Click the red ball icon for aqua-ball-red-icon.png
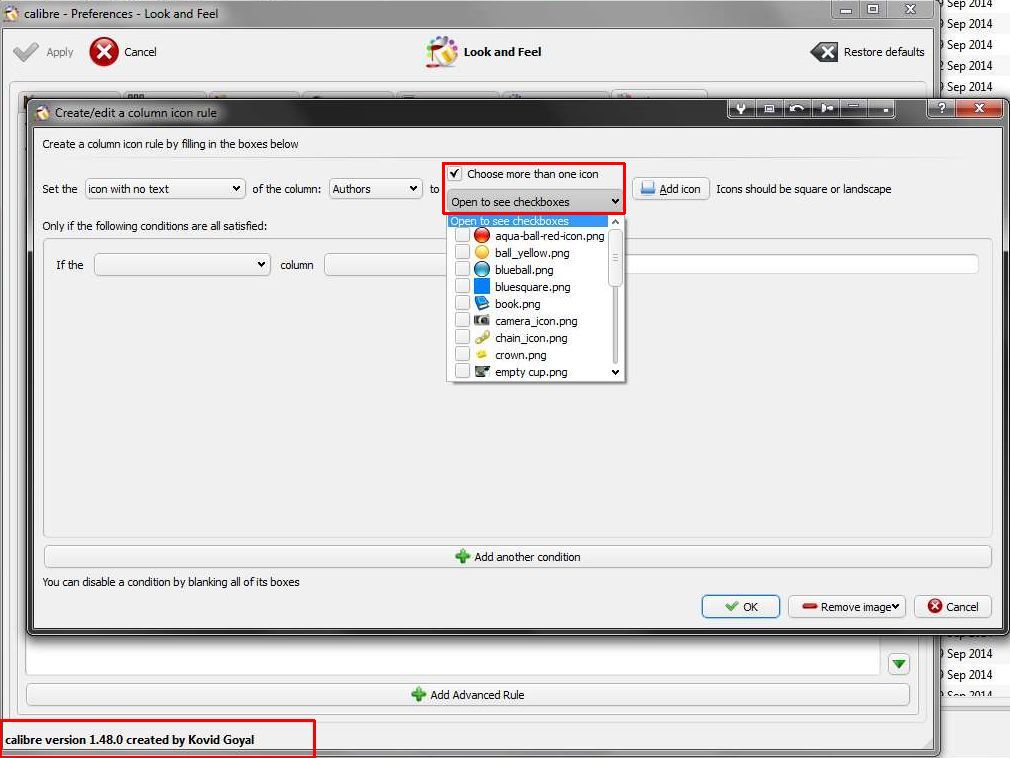Screen dimensions: 1010x758 coord(482,236)
